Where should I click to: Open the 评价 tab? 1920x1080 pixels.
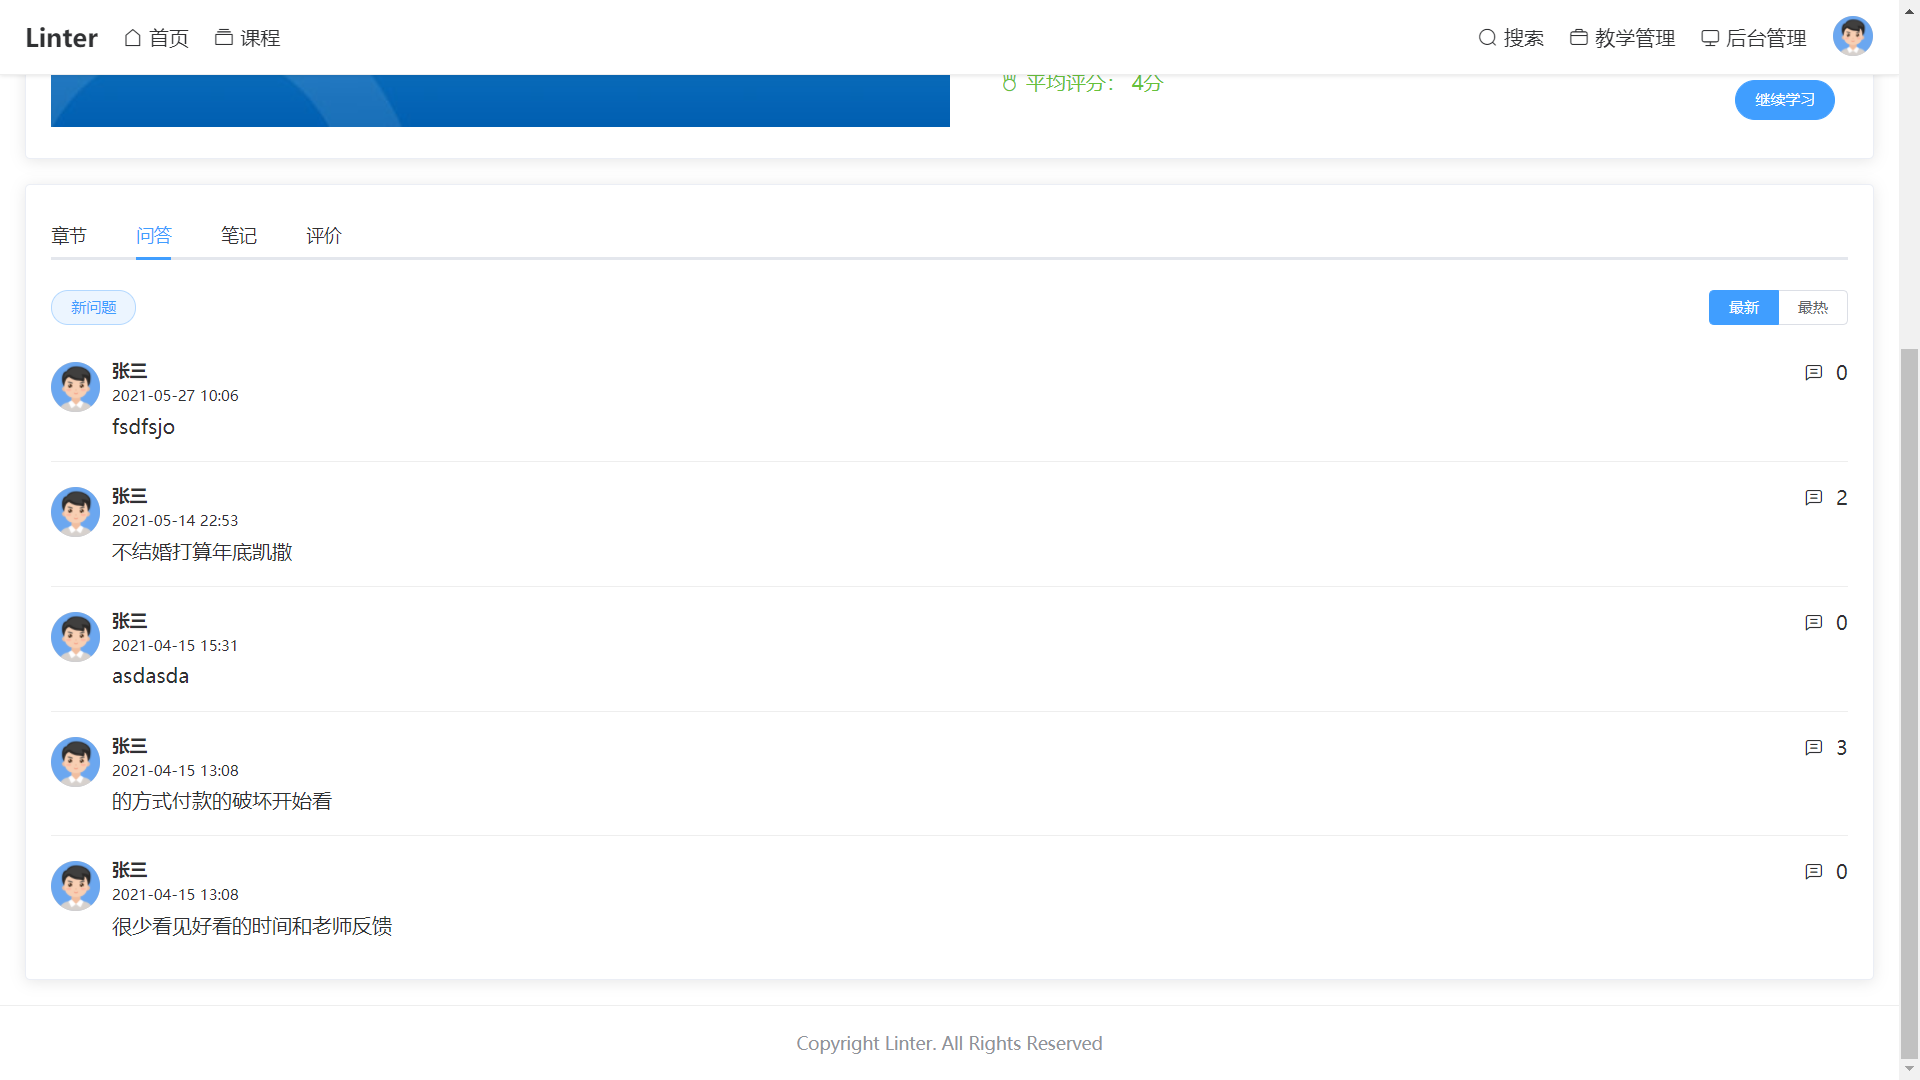324,236
